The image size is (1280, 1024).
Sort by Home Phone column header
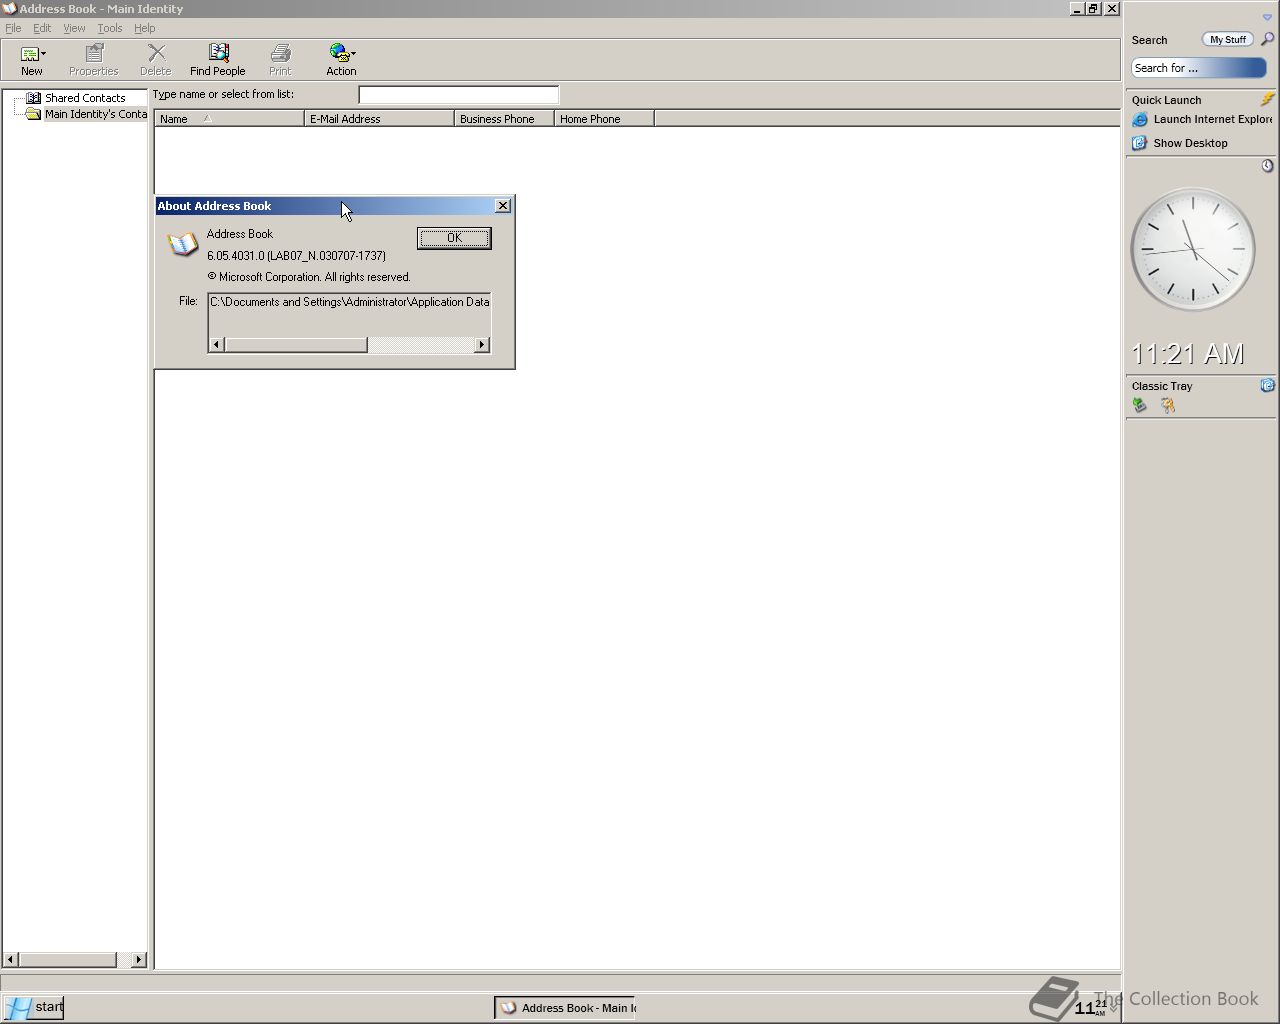coord(604,118)
